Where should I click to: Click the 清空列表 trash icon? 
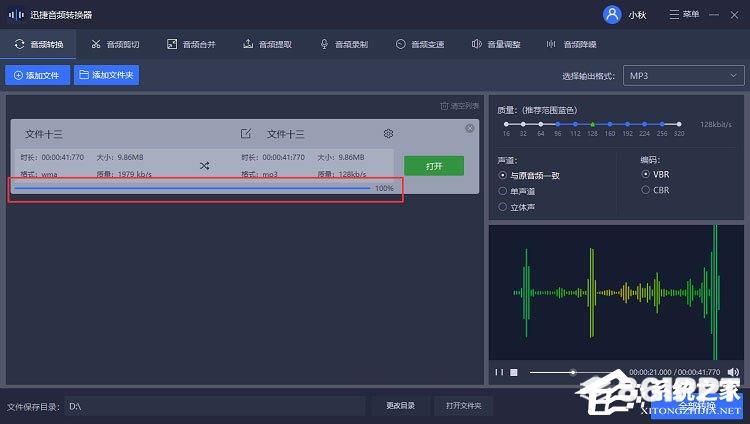coord(445,106)
